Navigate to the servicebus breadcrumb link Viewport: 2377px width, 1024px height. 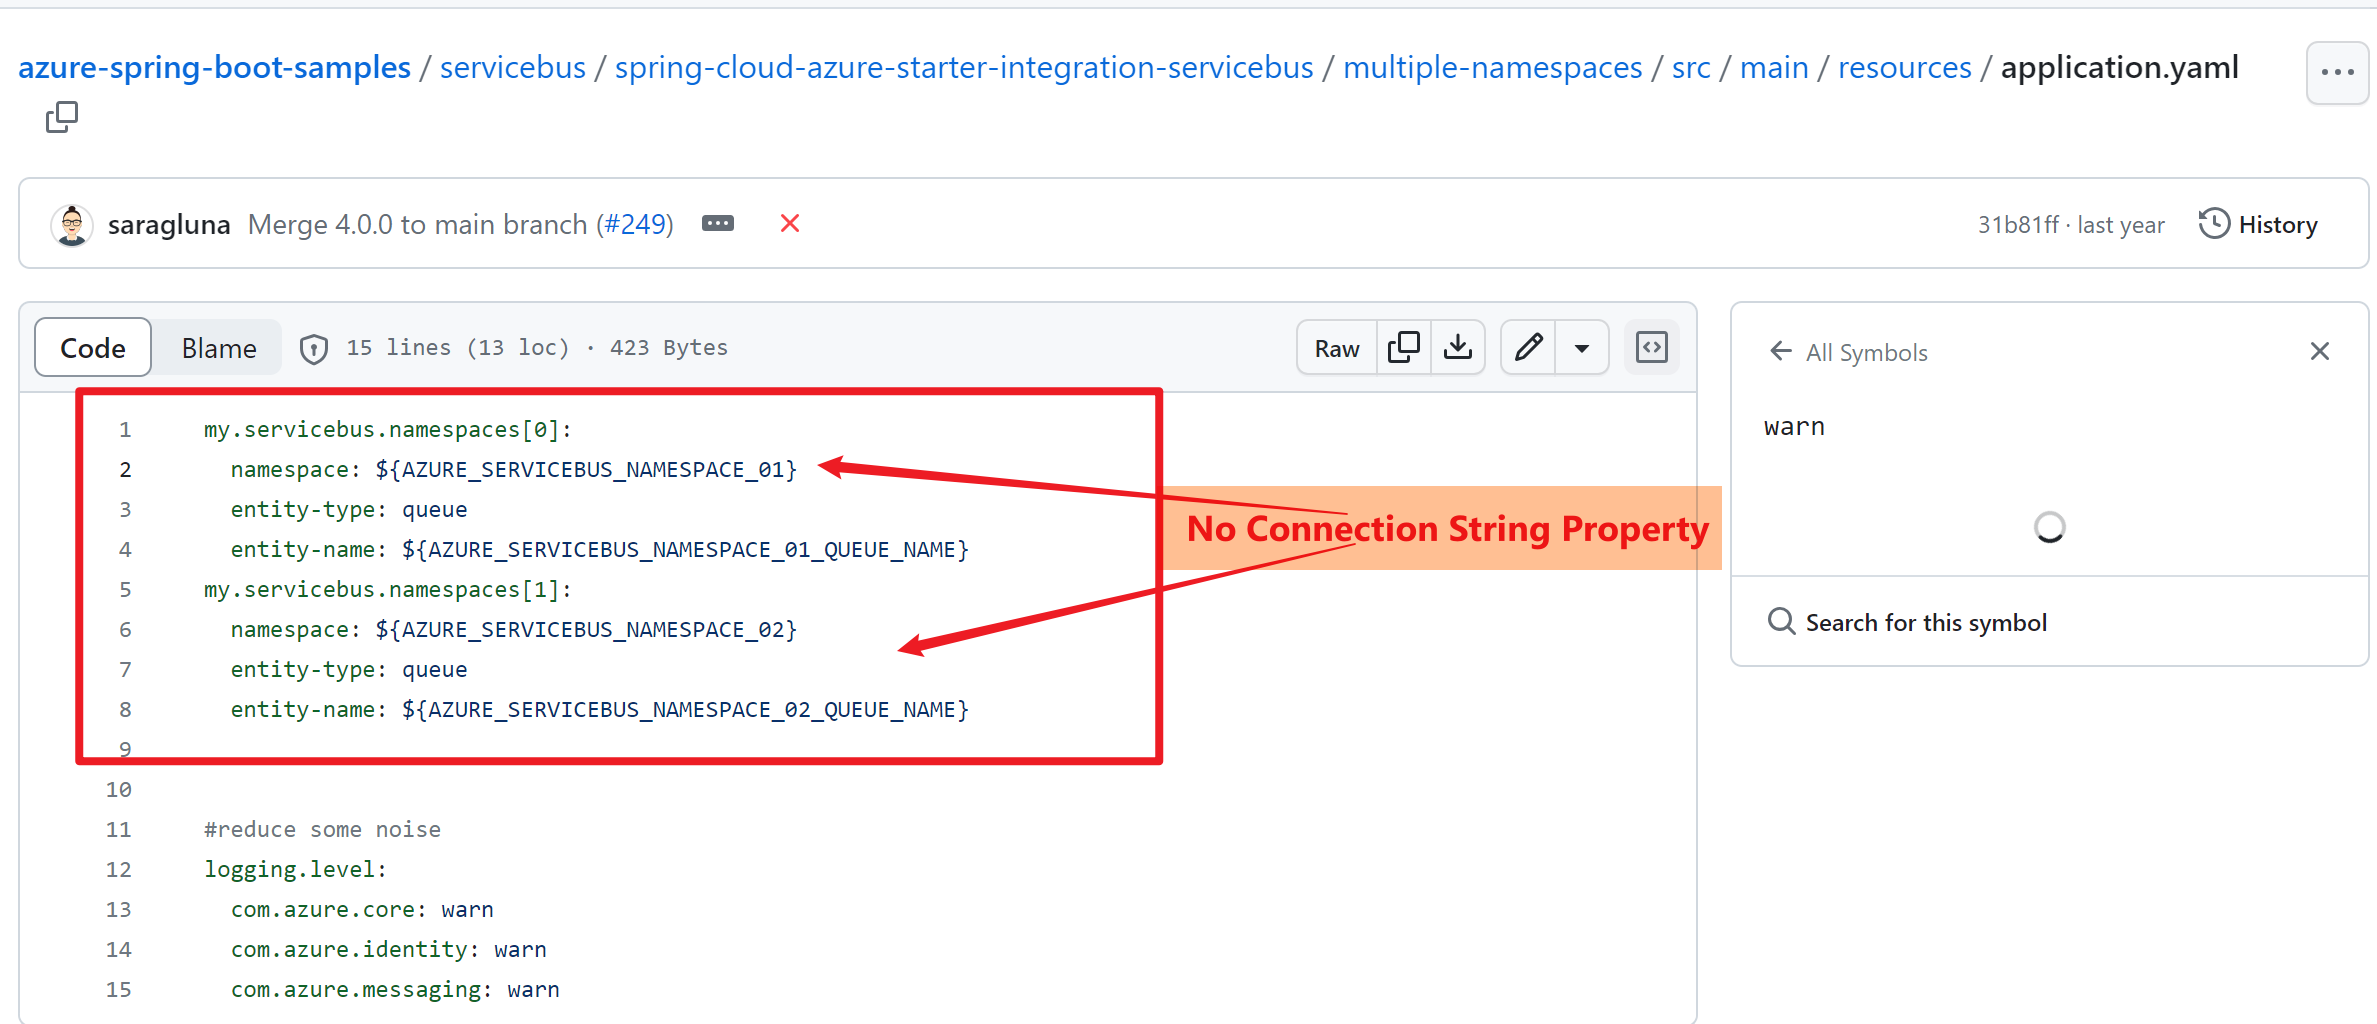tap(512, 67)
